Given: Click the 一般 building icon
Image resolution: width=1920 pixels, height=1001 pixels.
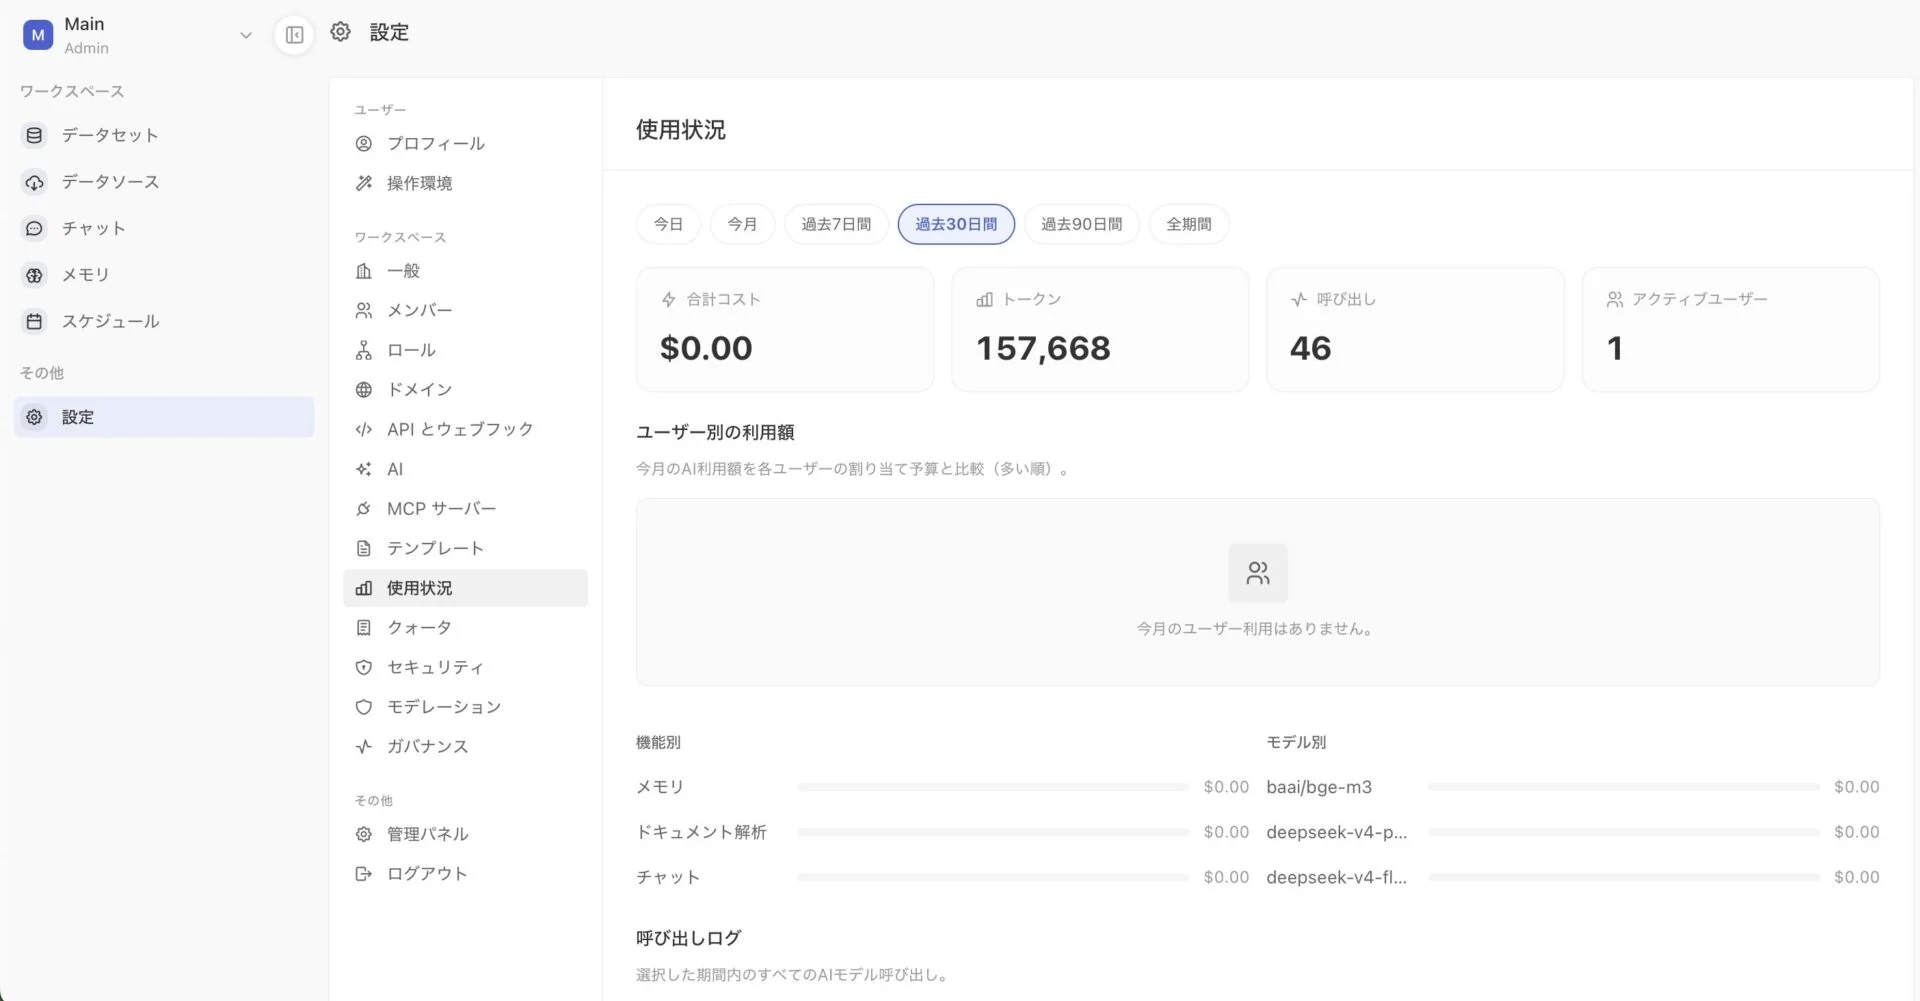Looking at the screenshot, I should click(x=364, y=271).
